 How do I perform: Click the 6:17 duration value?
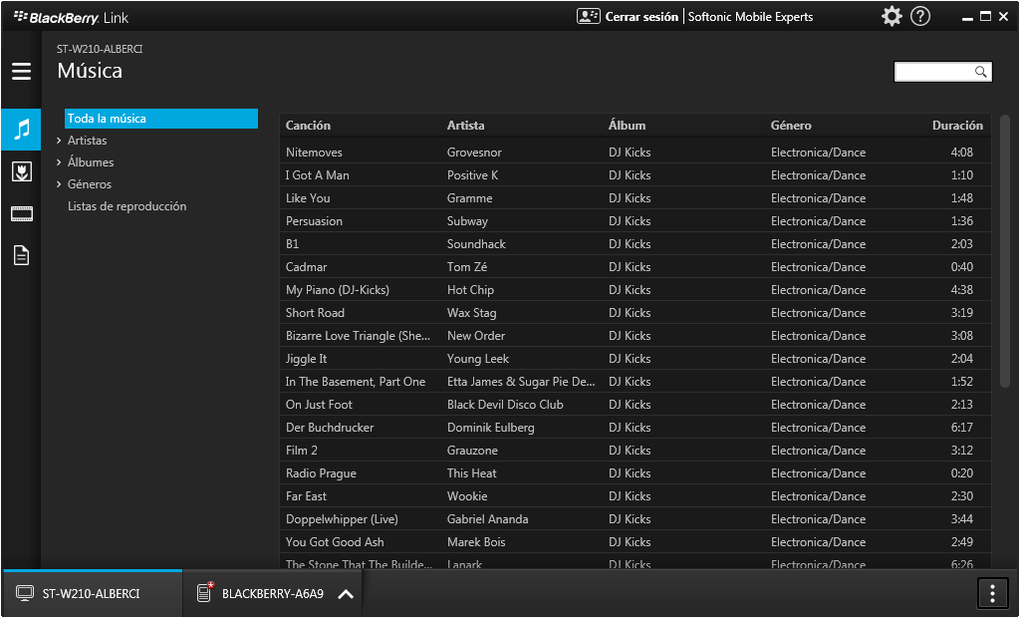[x=961, y=427]
